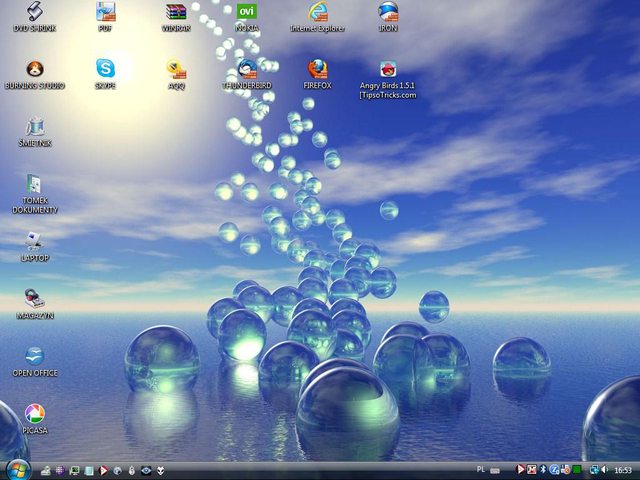Open the Magazyn drive shortcut
Image resolution: width=640 pixels, height=480 pixels.
point(35,299)
